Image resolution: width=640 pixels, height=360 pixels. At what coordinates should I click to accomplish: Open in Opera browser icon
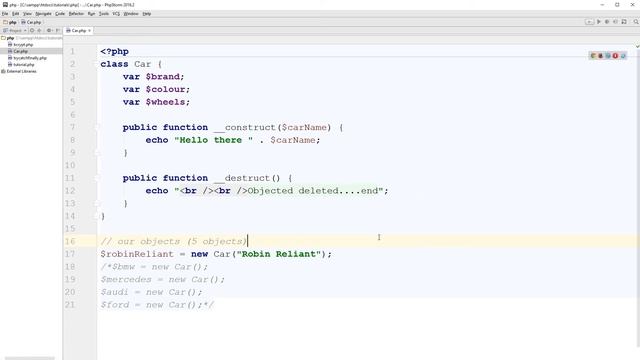(615, 56)
